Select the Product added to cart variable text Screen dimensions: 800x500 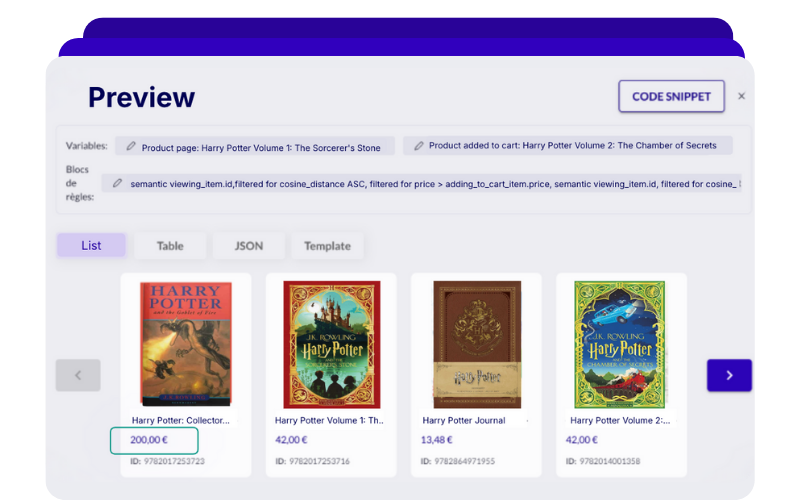pyautogui.click(x=572, y=145)
